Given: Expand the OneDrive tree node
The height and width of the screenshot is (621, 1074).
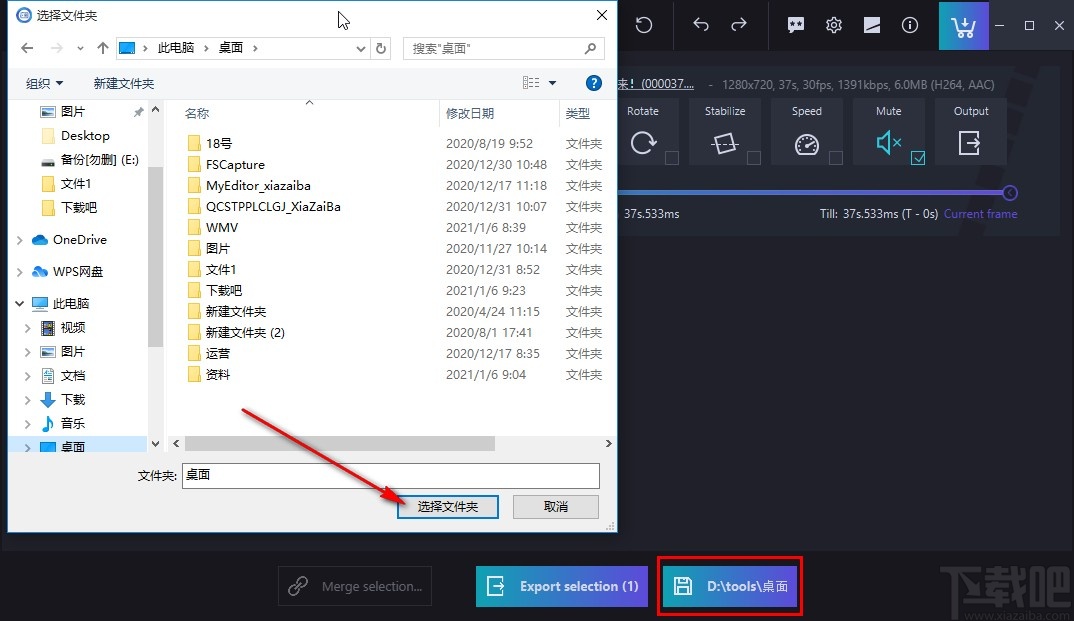Looking at the screenshot, I should click(18, 239).
